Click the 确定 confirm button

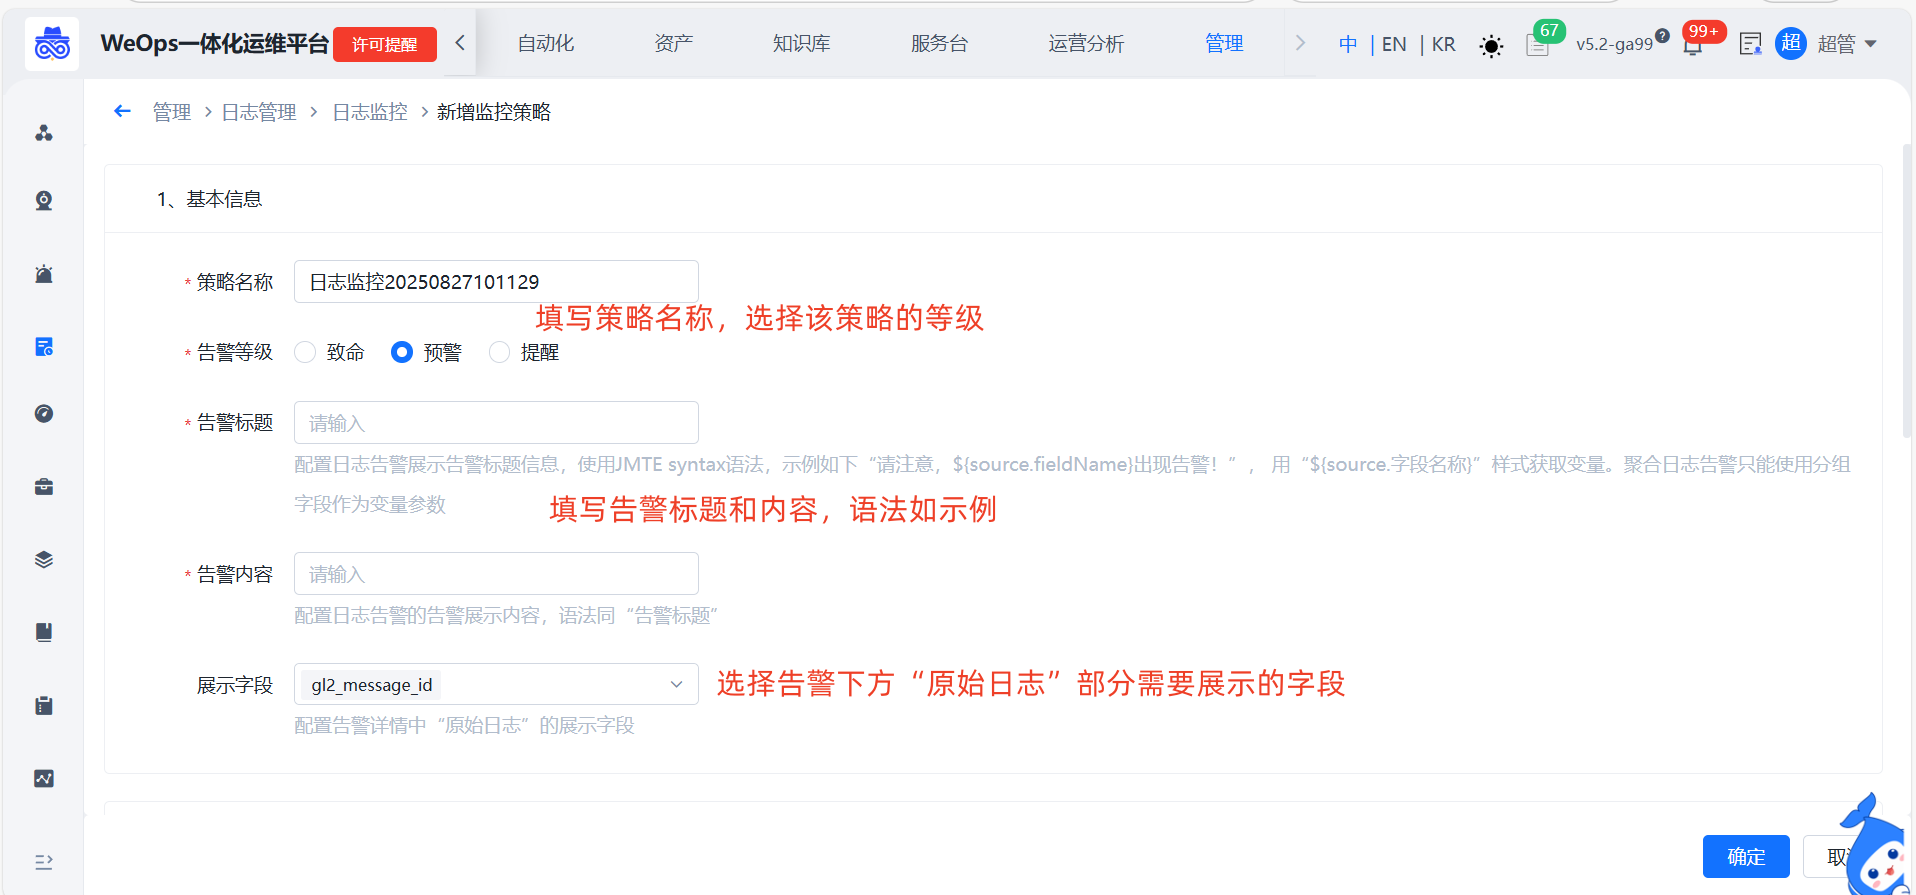(1745, 857)
